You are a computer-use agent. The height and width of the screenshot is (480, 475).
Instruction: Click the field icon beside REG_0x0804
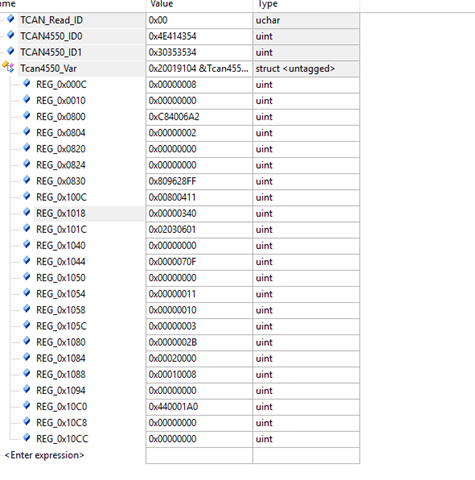point(27,131)
